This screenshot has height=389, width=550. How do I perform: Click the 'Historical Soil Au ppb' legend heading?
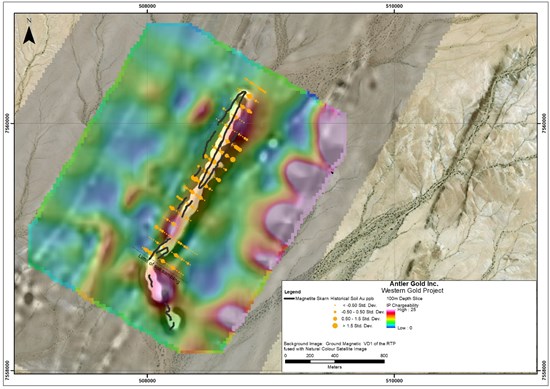tap(352, 299)
